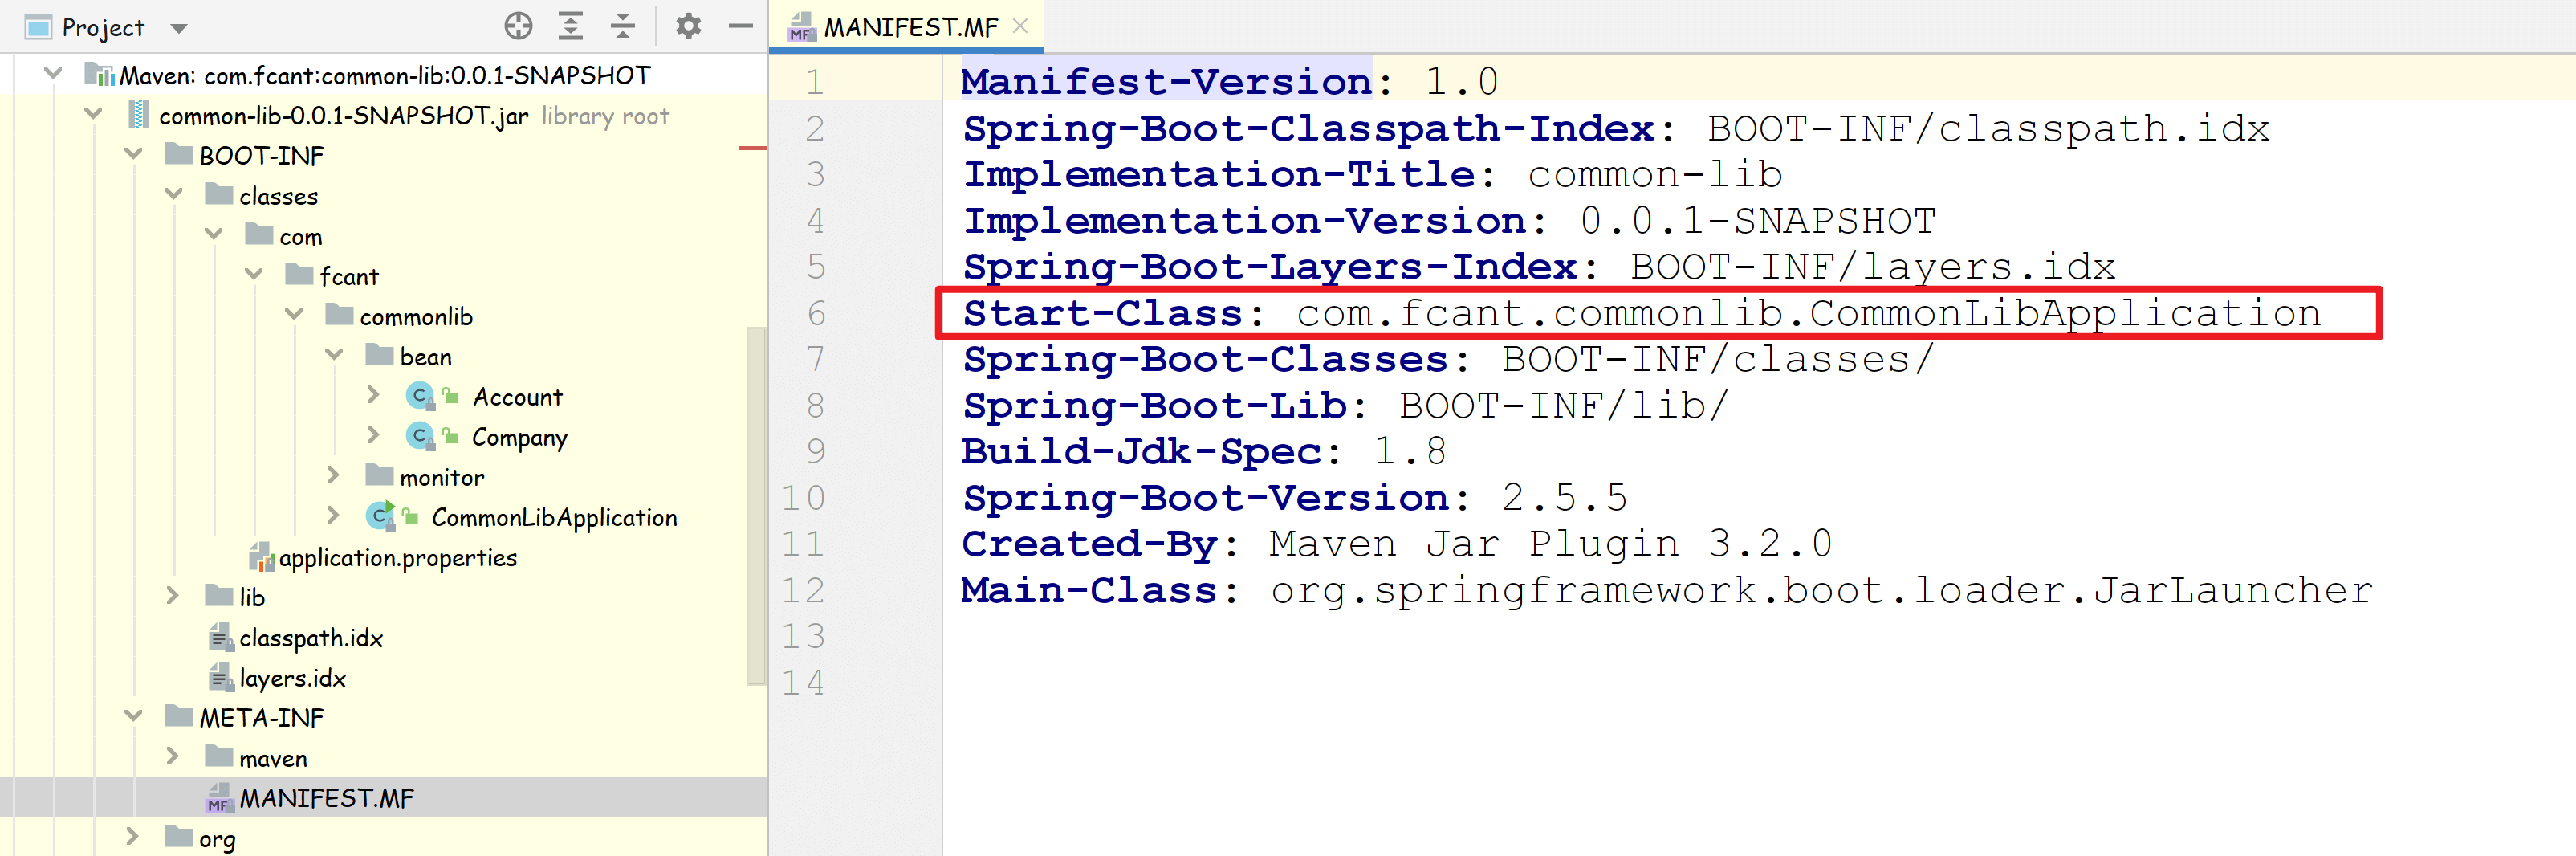Click the Implementation-Title value common-lib
This screenshot has width=2576, height=856.
(1655, 175)
